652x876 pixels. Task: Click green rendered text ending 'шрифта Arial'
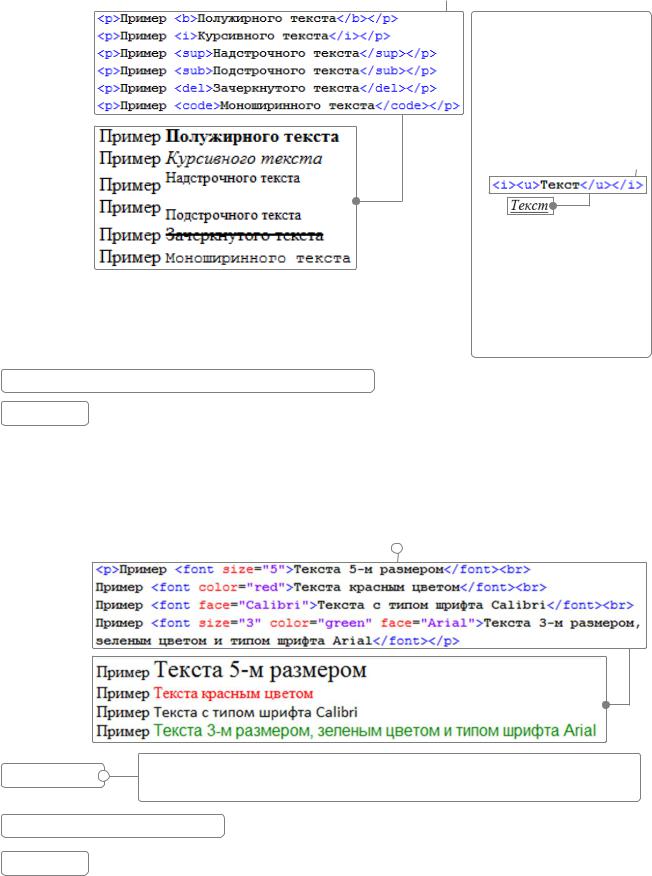pyautogui.click(x=375, y=731)
